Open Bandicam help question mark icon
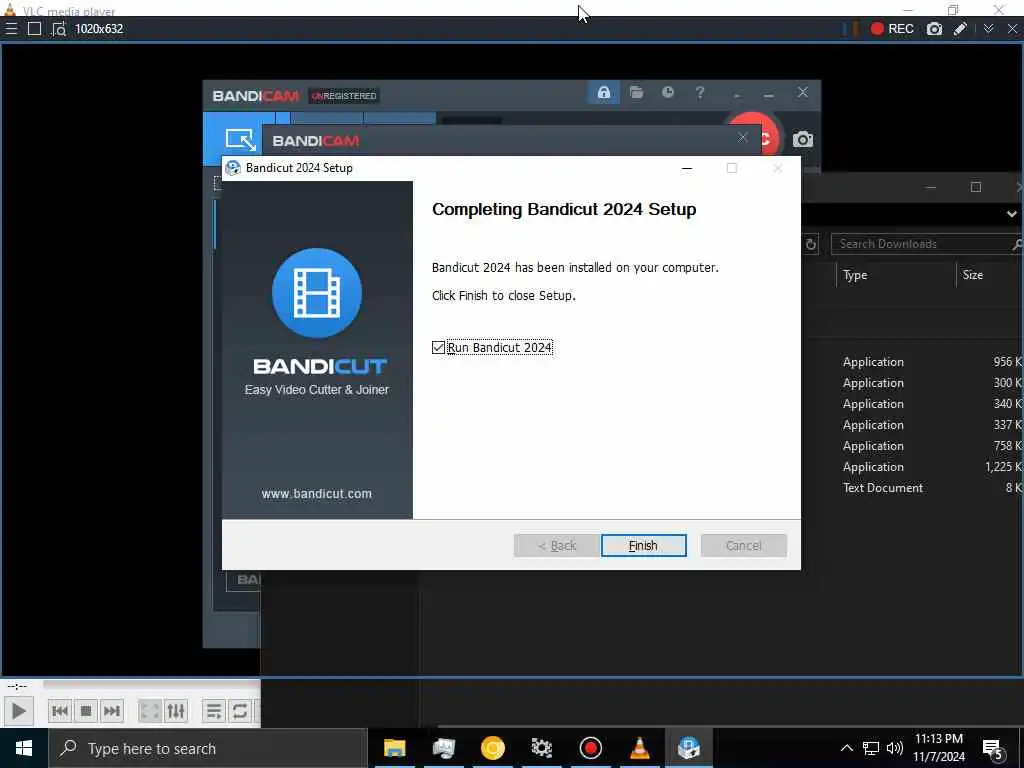This screenshot has height=768, width=1024. coord(700,93)
